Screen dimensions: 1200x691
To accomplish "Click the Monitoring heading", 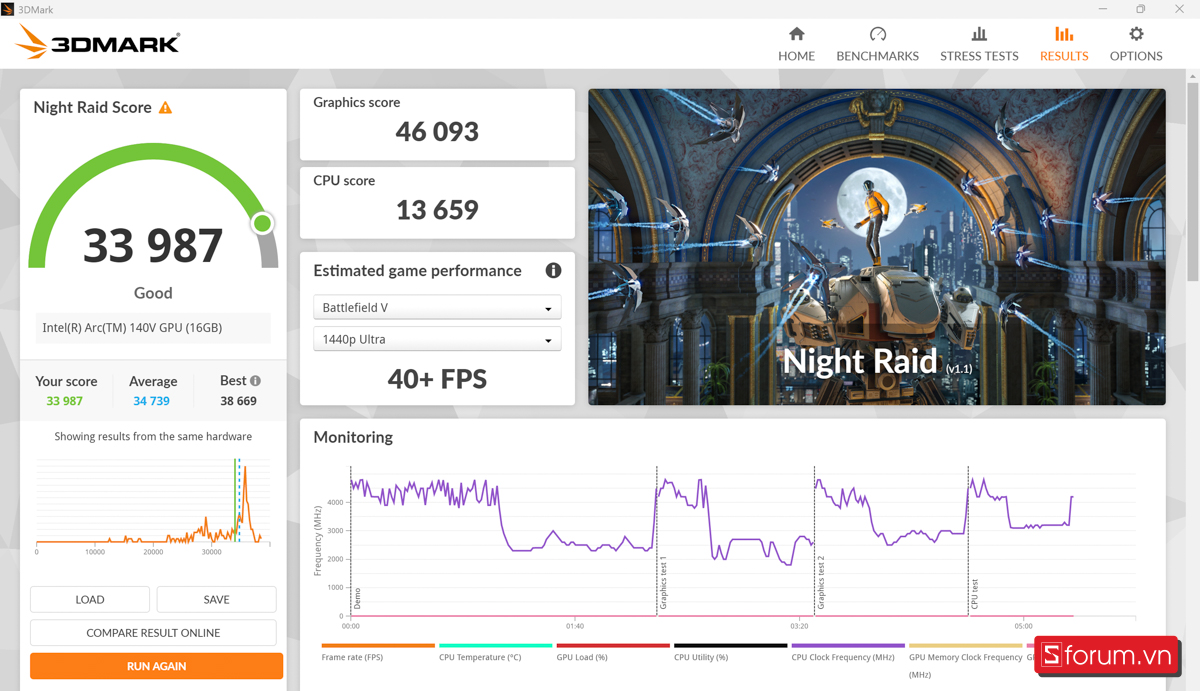I will click(353, 437).
